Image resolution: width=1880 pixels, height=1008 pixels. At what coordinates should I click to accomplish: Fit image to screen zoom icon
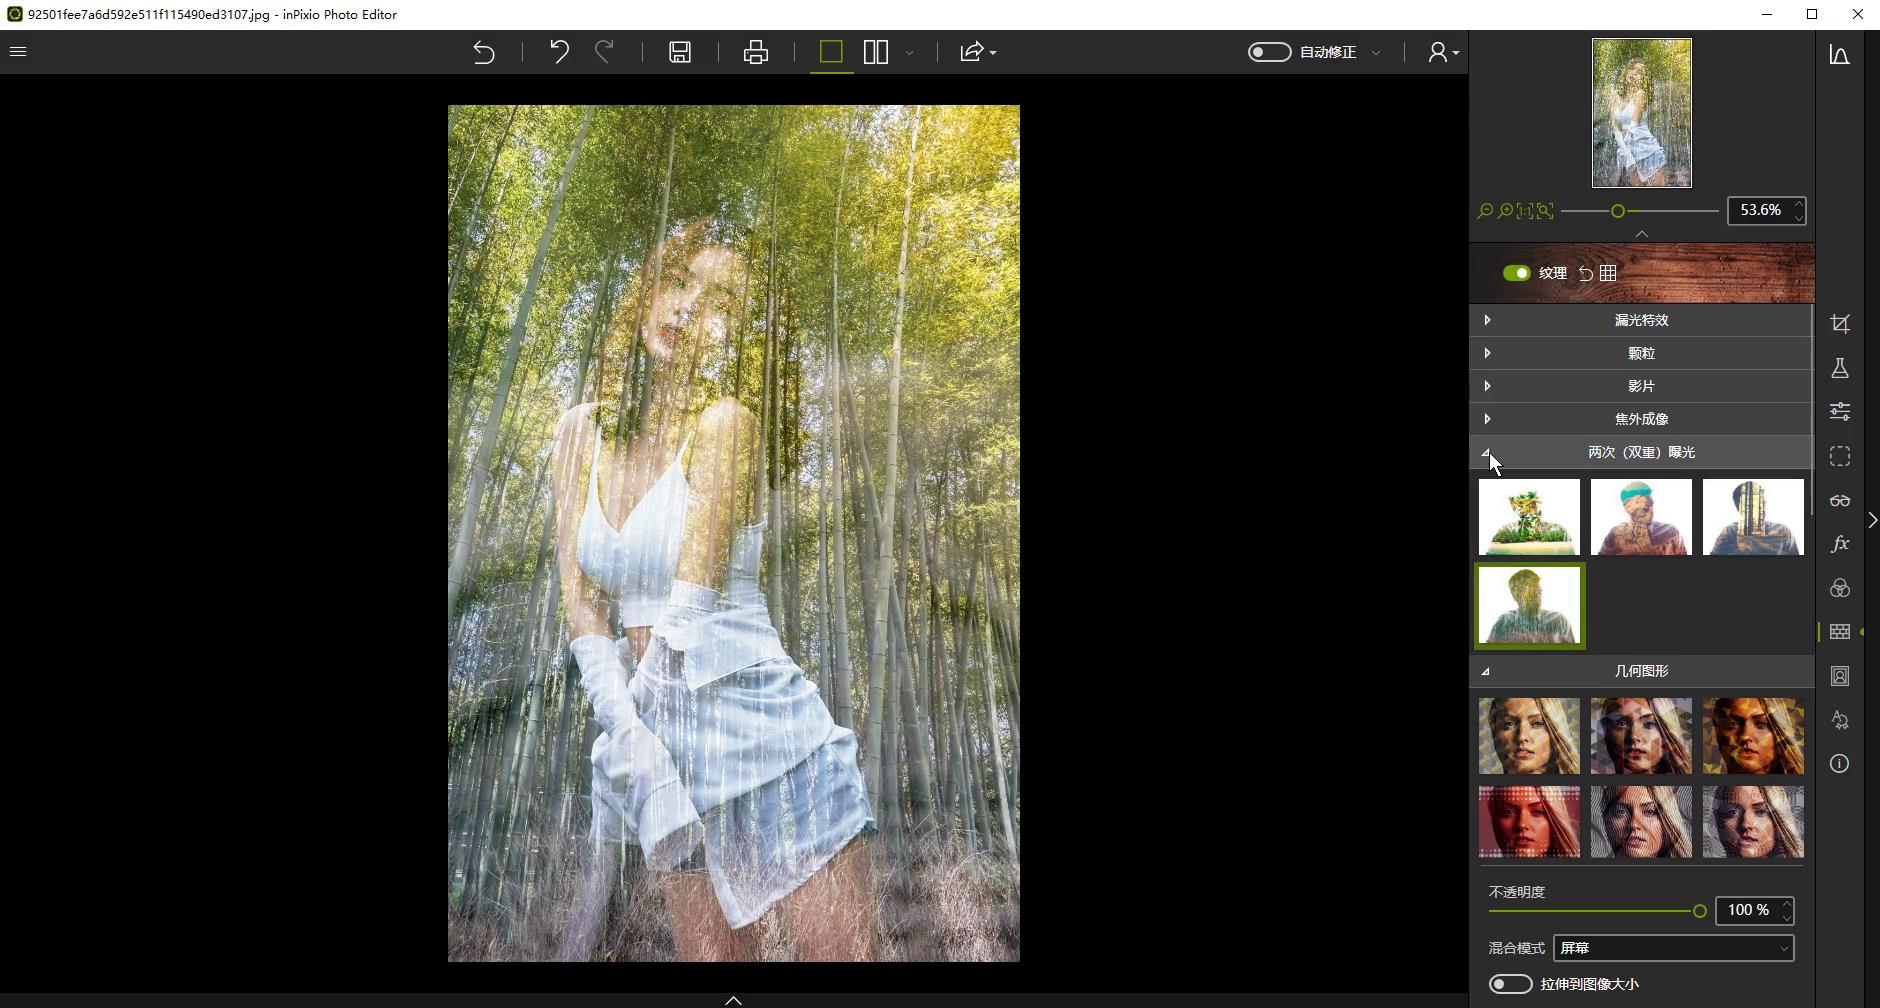1545,211
